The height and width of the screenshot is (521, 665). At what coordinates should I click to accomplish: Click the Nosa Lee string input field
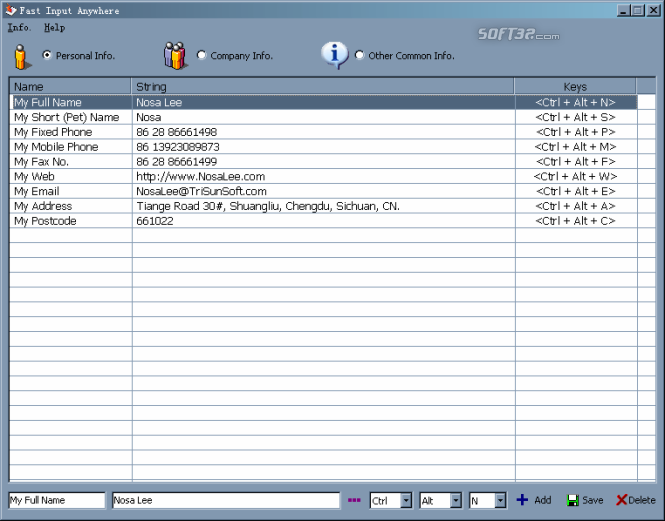(226, 500)
